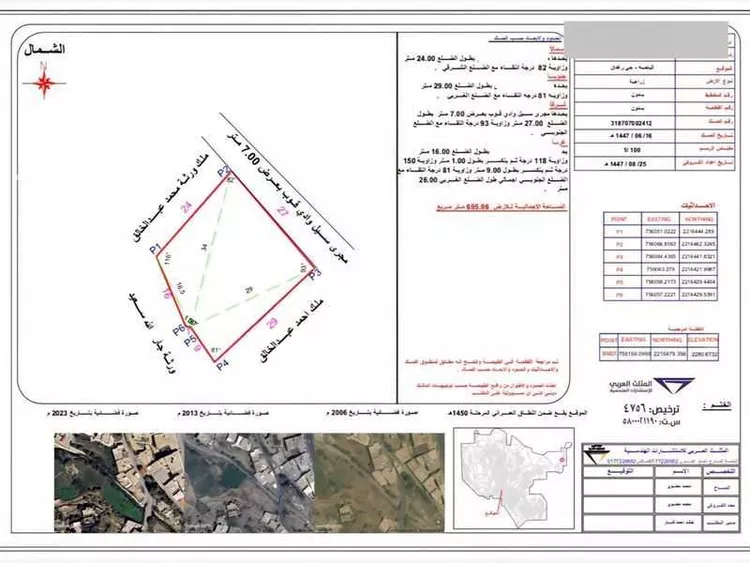Open the 2023 satellite image thumbnail
The image size is (750, 563).
pyautogui.click(x=119, y=483)
